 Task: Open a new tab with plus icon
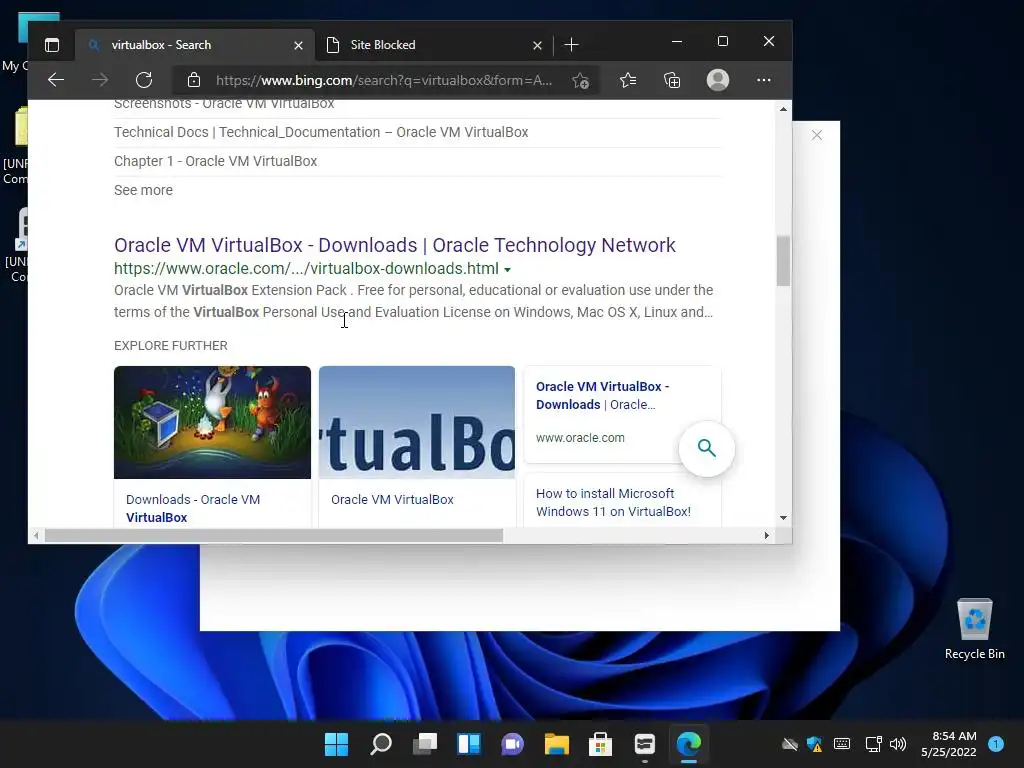[x=571, y=45]
